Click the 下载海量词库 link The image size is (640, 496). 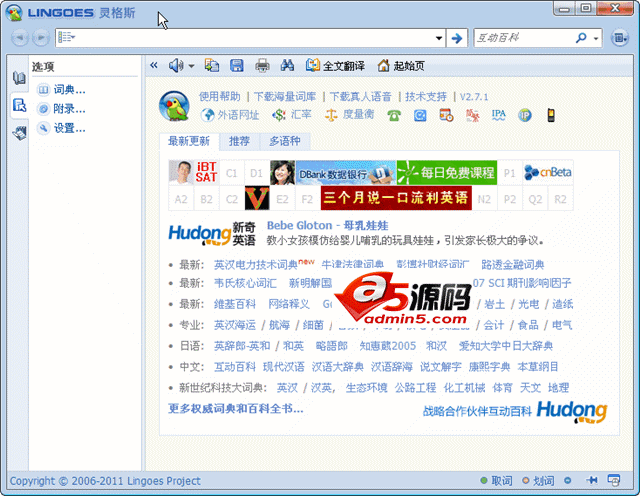[x=285, y=97]
